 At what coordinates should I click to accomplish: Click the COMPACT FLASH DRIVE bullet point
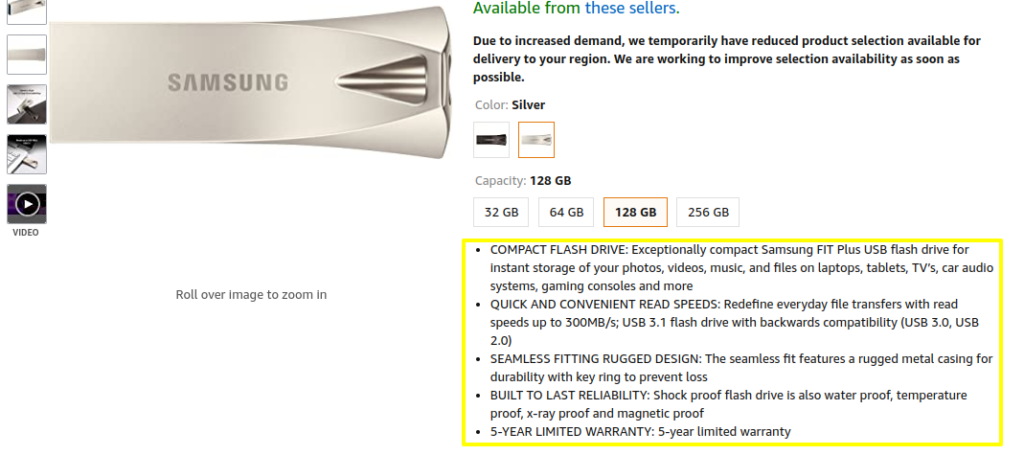730,267
